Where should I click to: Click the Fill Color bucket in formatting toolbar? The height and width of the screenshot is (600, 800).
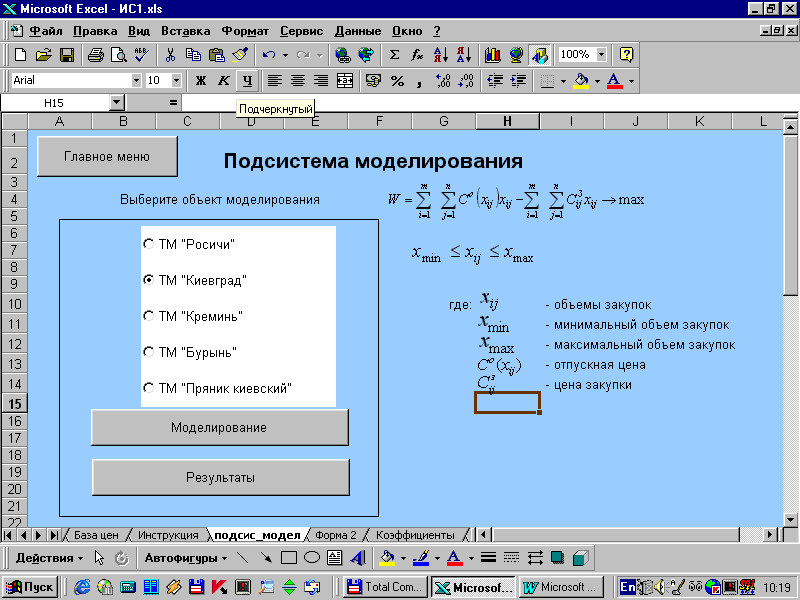click(581, 81)
